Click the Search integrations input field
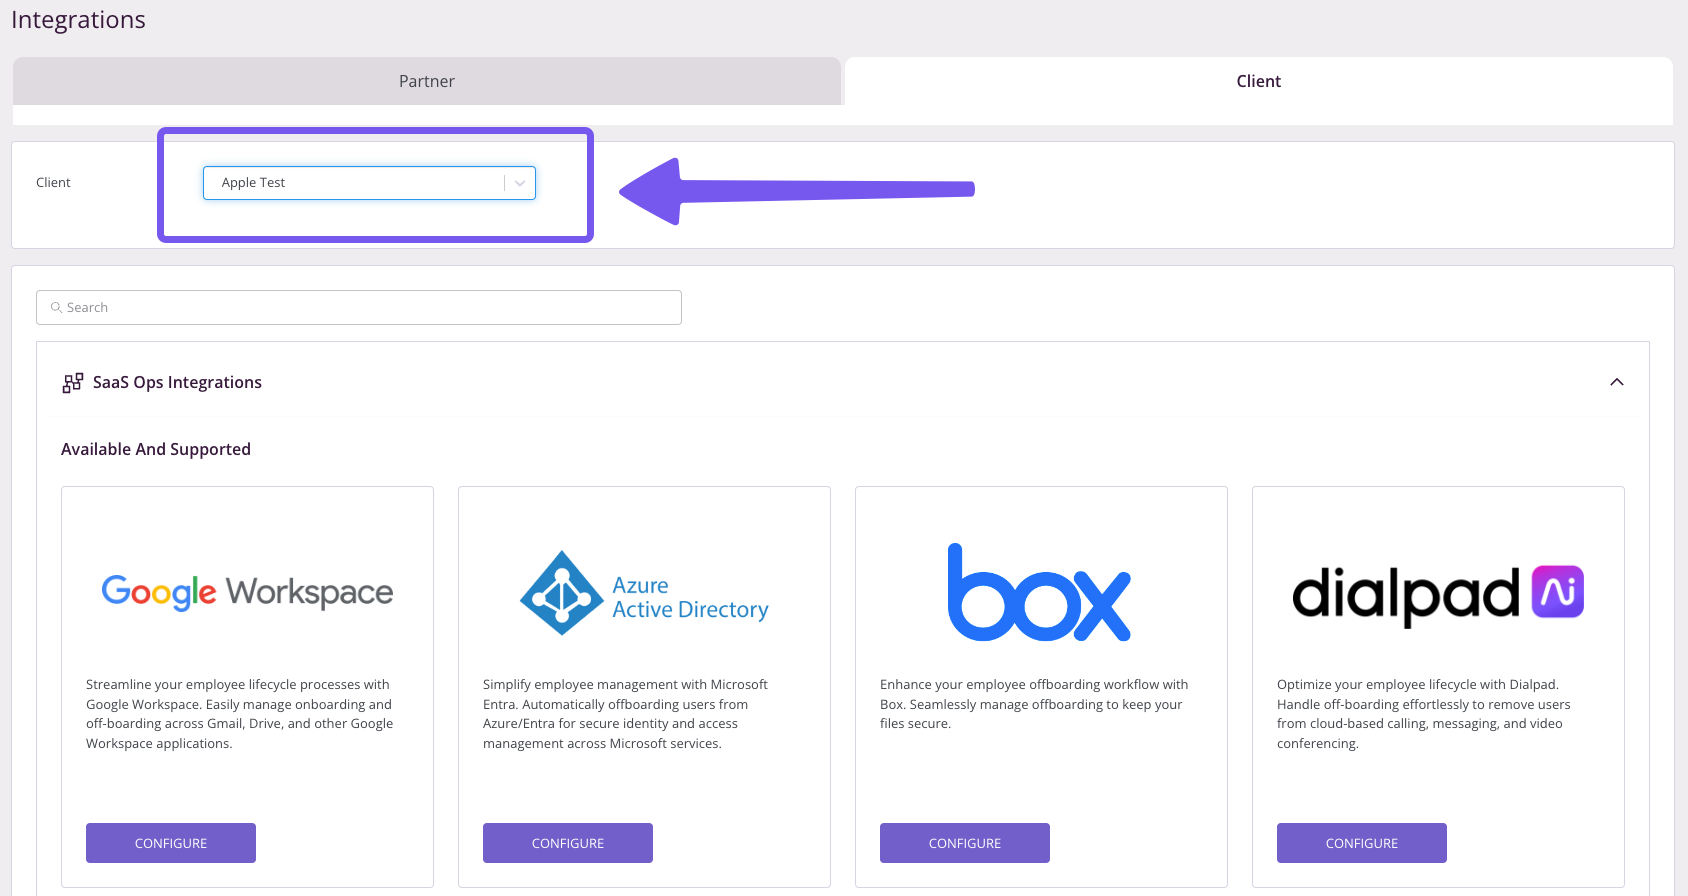1688x896 pixels. (x=359, y=307)
